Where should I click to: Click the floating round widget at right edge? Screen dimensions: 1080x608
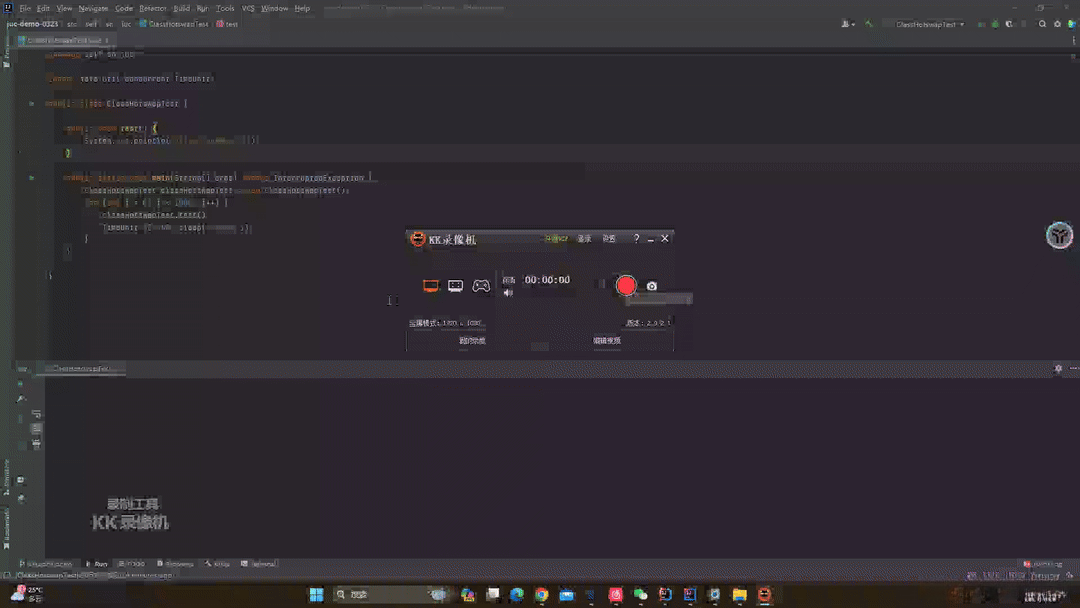click(1059, 235)
